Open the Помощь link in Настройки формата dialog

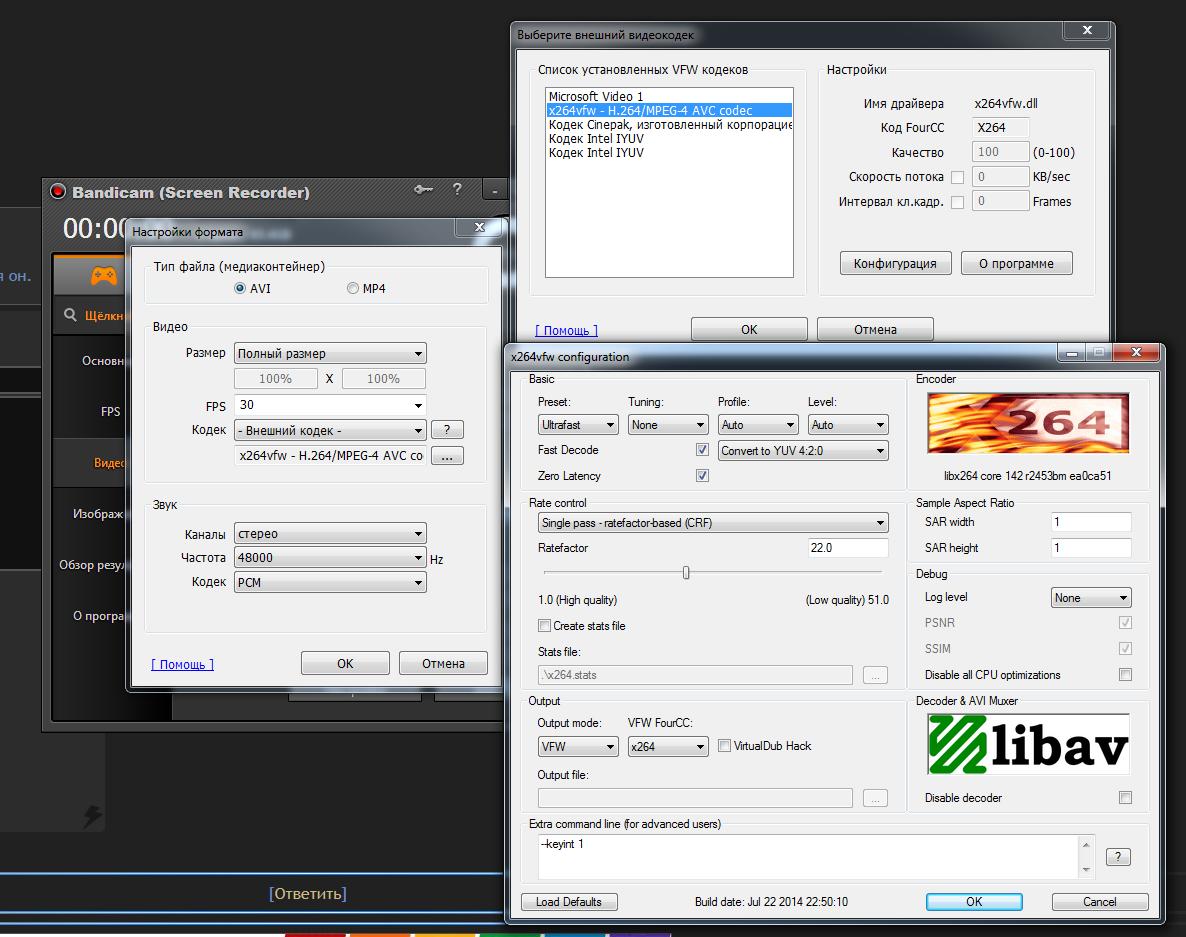tap(182, 664)
